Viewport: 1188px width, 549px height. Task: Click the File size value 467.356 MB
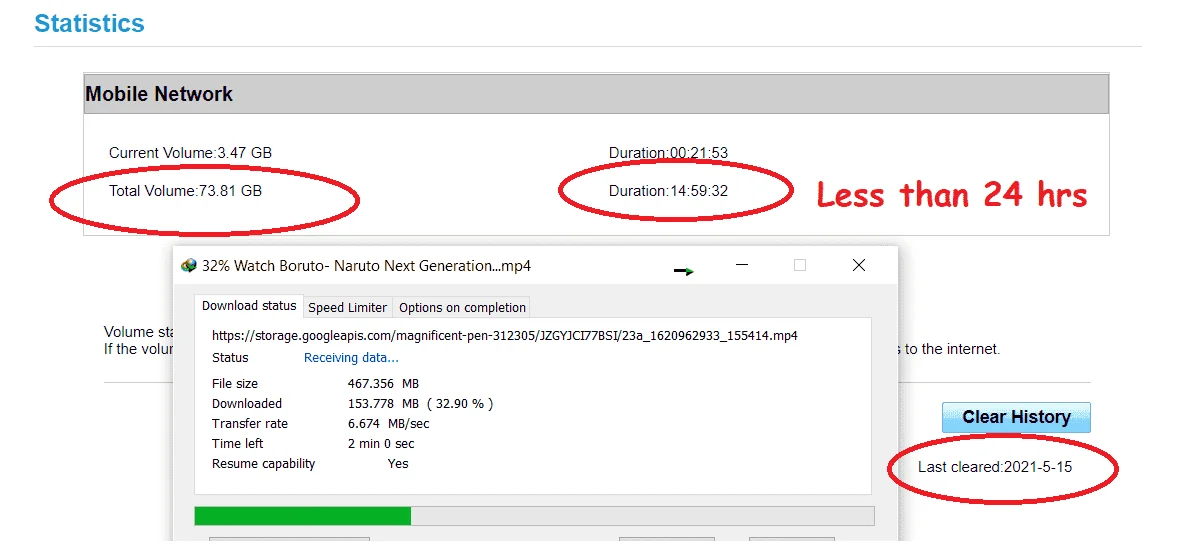tap(383, 384)
